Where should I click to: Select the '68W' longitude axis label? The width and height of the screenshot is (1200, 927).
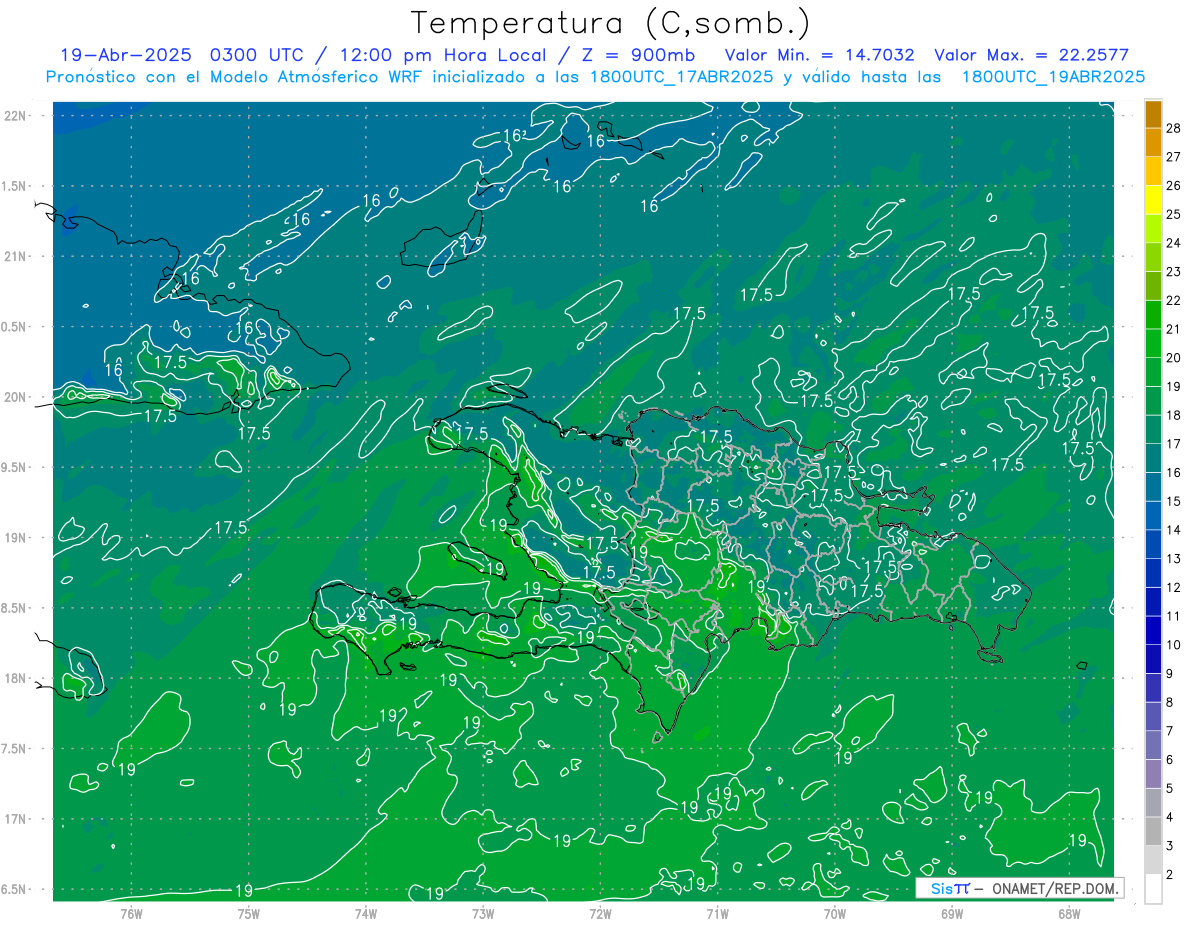click(x=1068, y=913)
